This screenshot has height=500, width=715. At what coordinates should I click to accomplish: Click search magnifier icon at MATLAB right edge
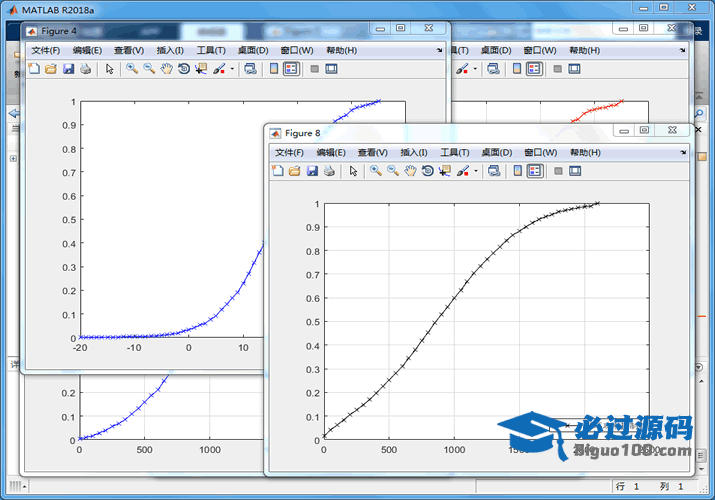point(699,113)
